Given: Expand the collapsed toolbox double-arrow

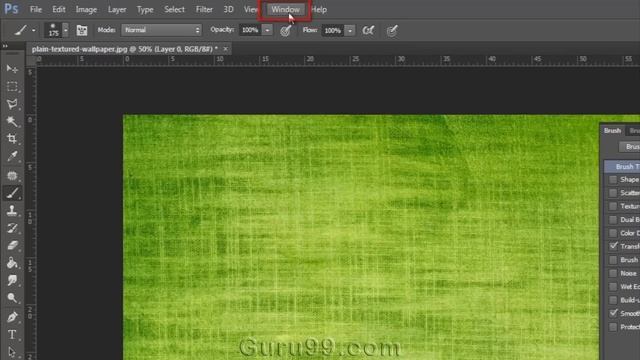Looking at the screenshot, I should [5, 46].
